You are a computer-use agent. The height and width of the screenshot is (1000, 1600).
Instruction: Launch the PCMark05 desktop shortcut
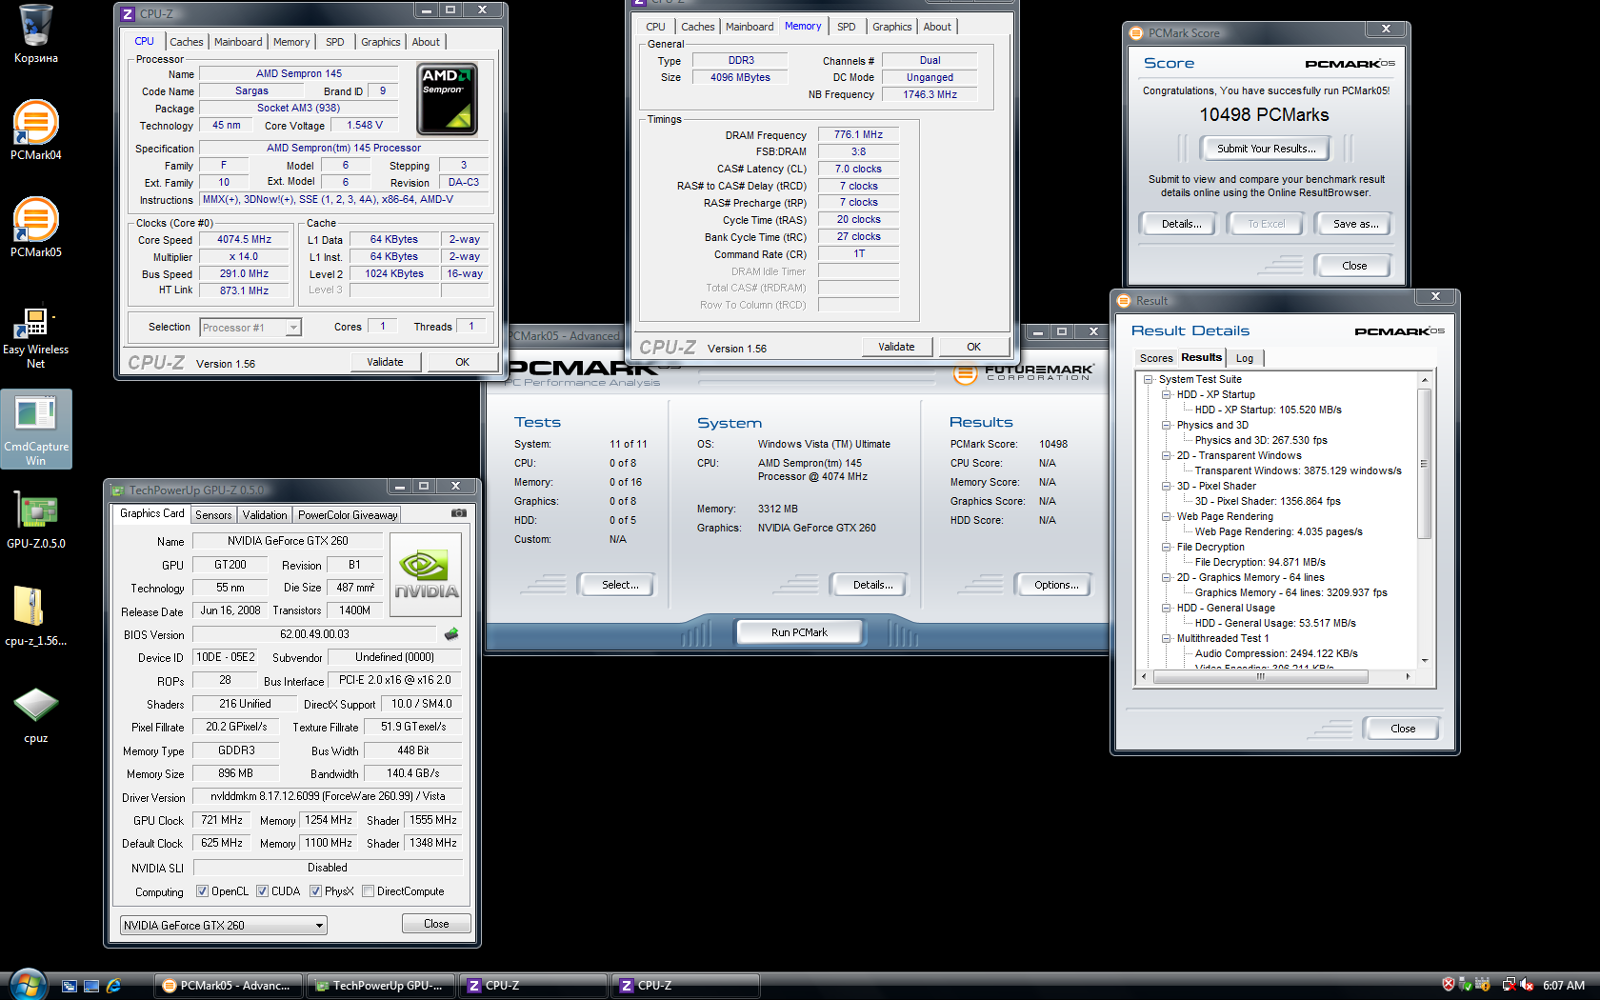[x=36, y=227]
